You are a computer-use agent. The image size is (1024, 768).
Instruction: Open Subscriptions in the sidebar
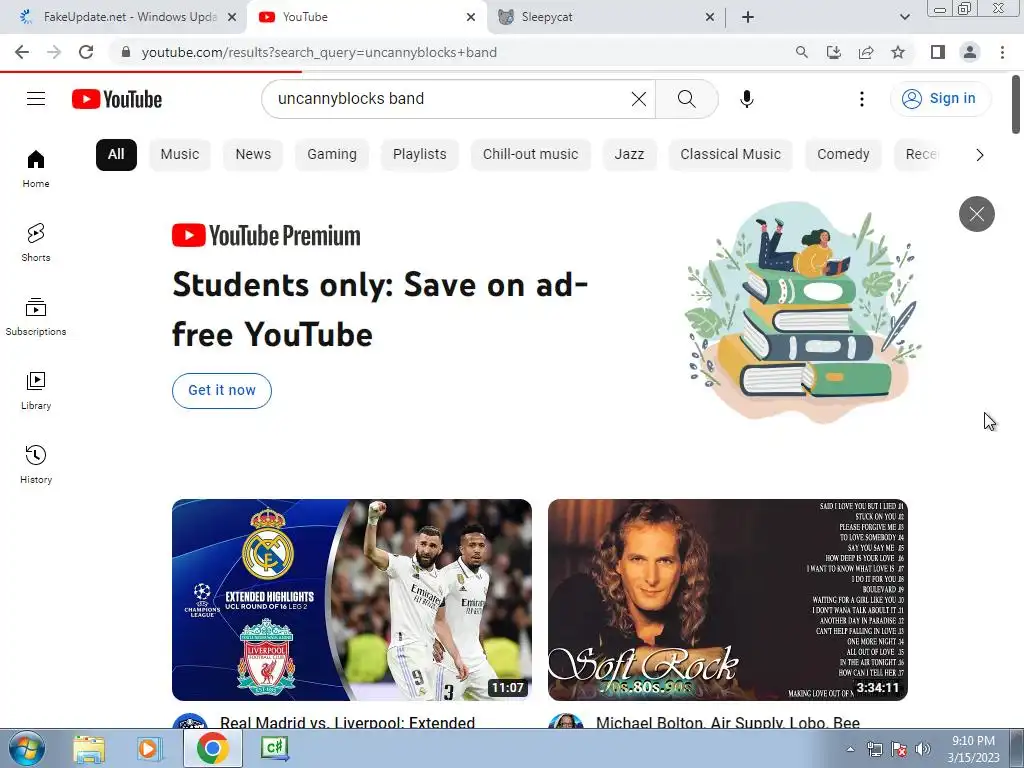pos(36,317)
